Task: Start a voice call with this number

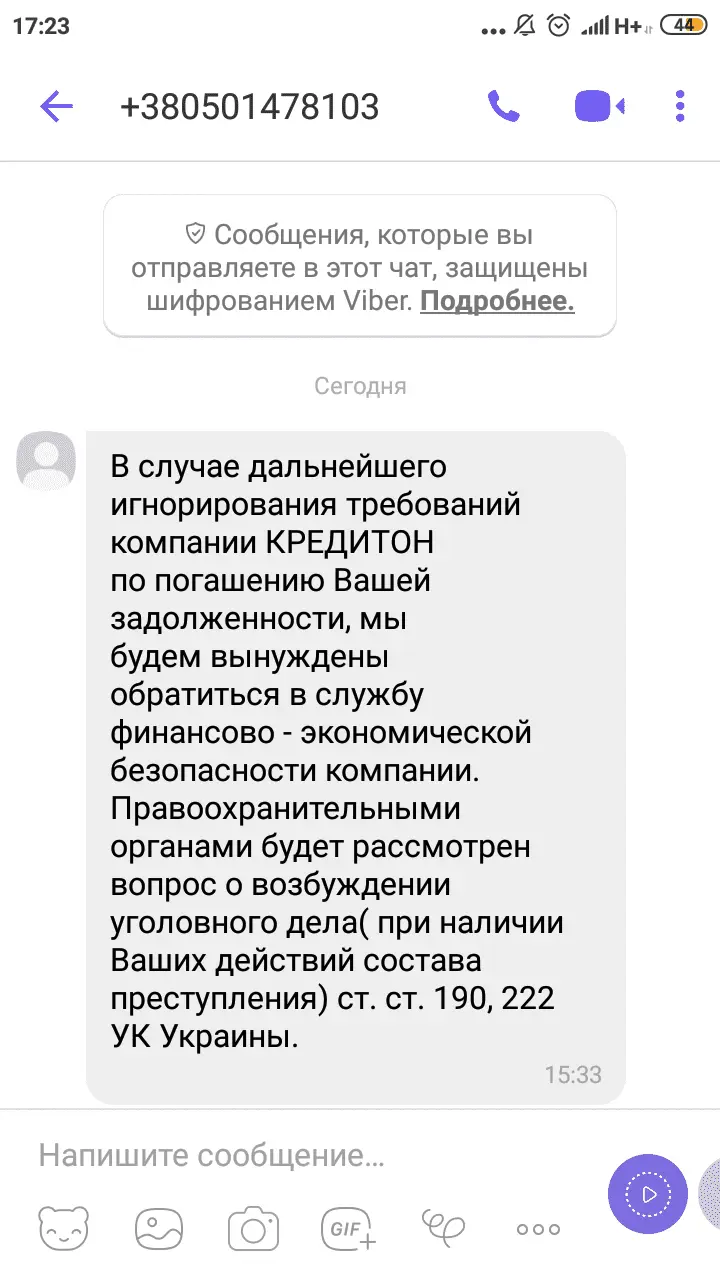Action: coord(503,106)
